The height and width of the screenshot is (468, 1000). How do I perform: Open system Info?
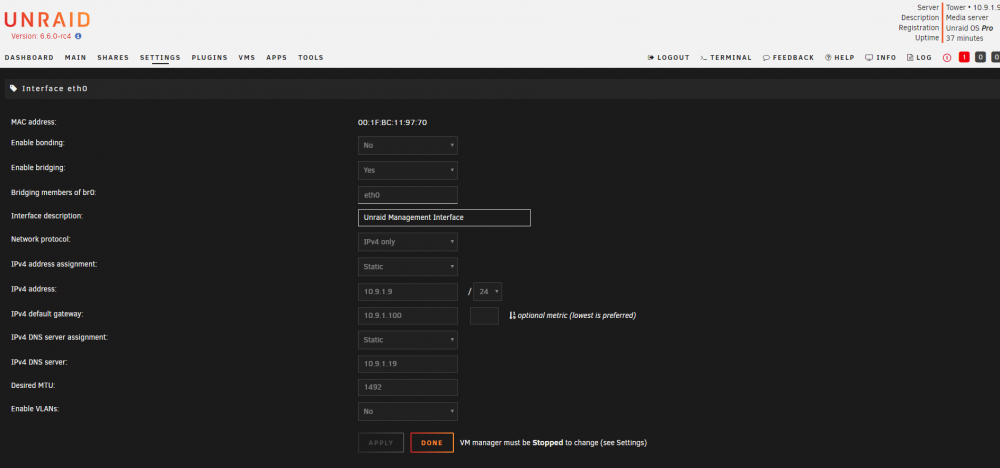pos(880,57)
